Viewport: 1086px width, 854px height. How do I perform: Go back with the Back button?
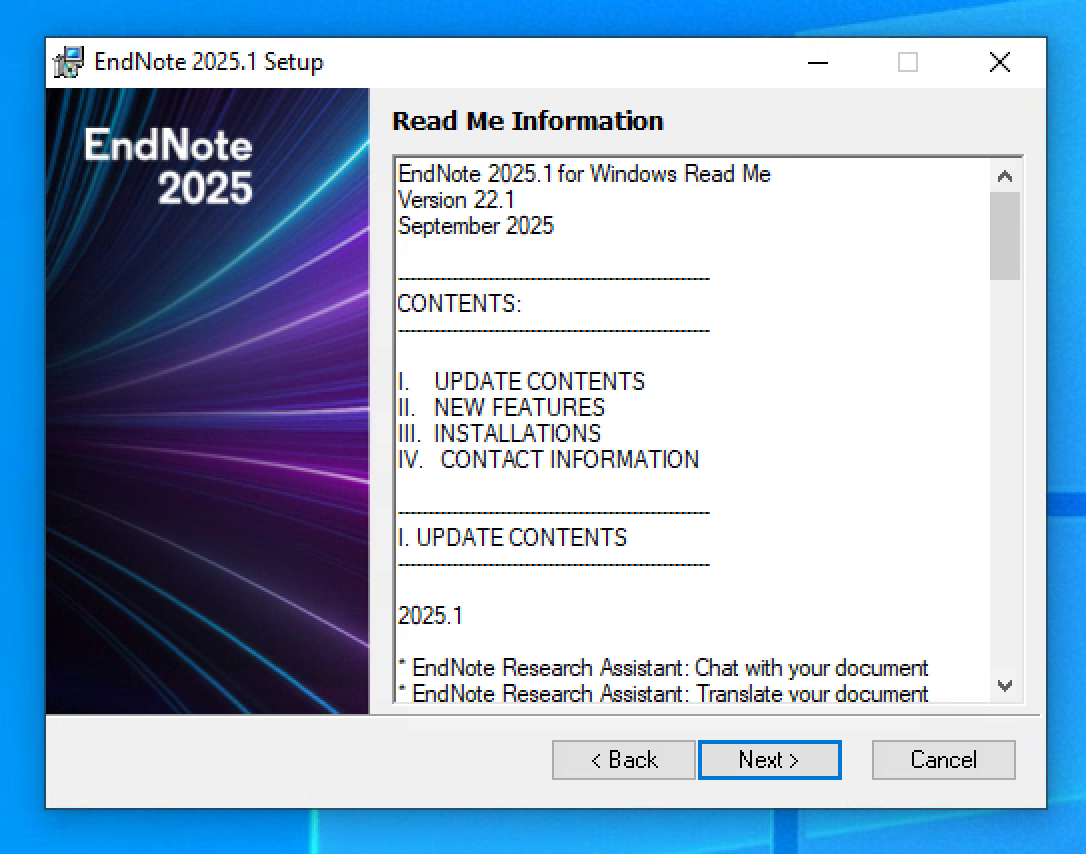click(x=623, y=760)
